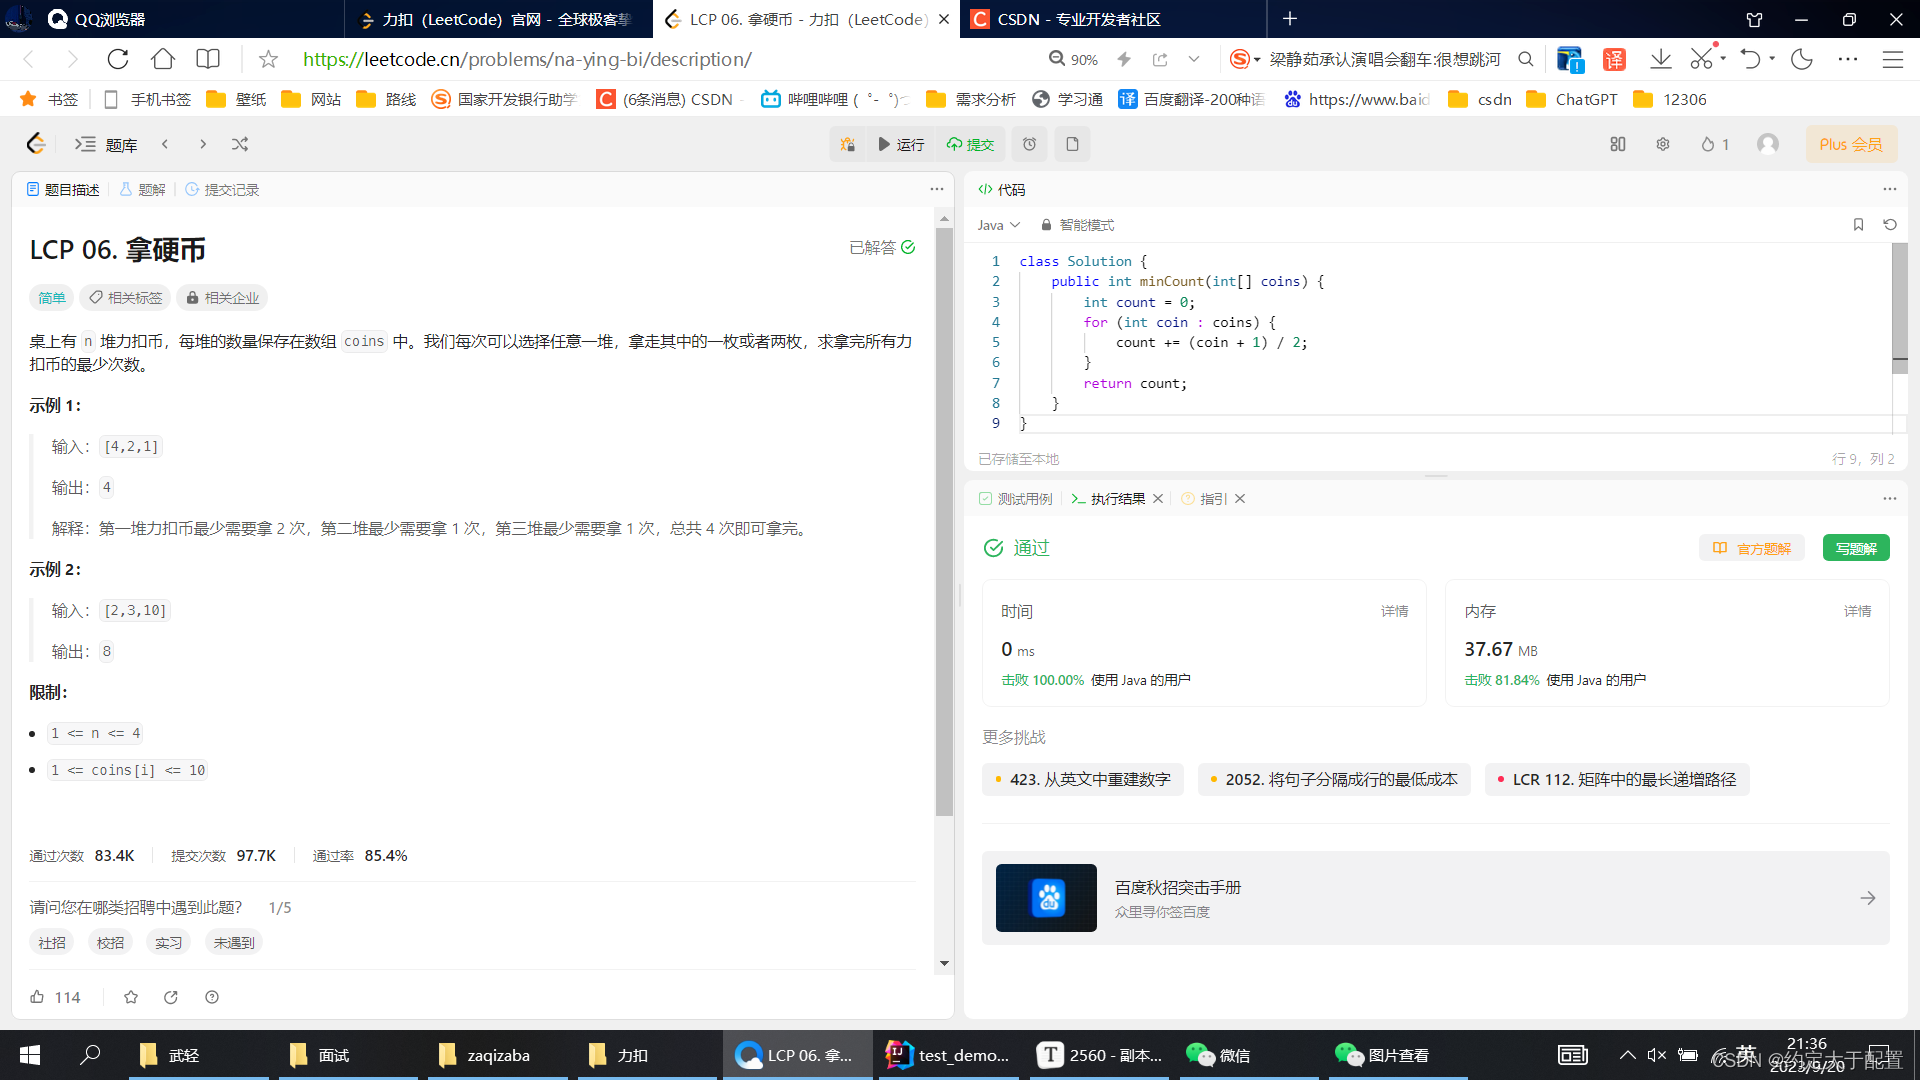Screen dimensions: 1920x1080
Task: Open WeChat from the Windows taskbar
Action: pos(1216,1055)
